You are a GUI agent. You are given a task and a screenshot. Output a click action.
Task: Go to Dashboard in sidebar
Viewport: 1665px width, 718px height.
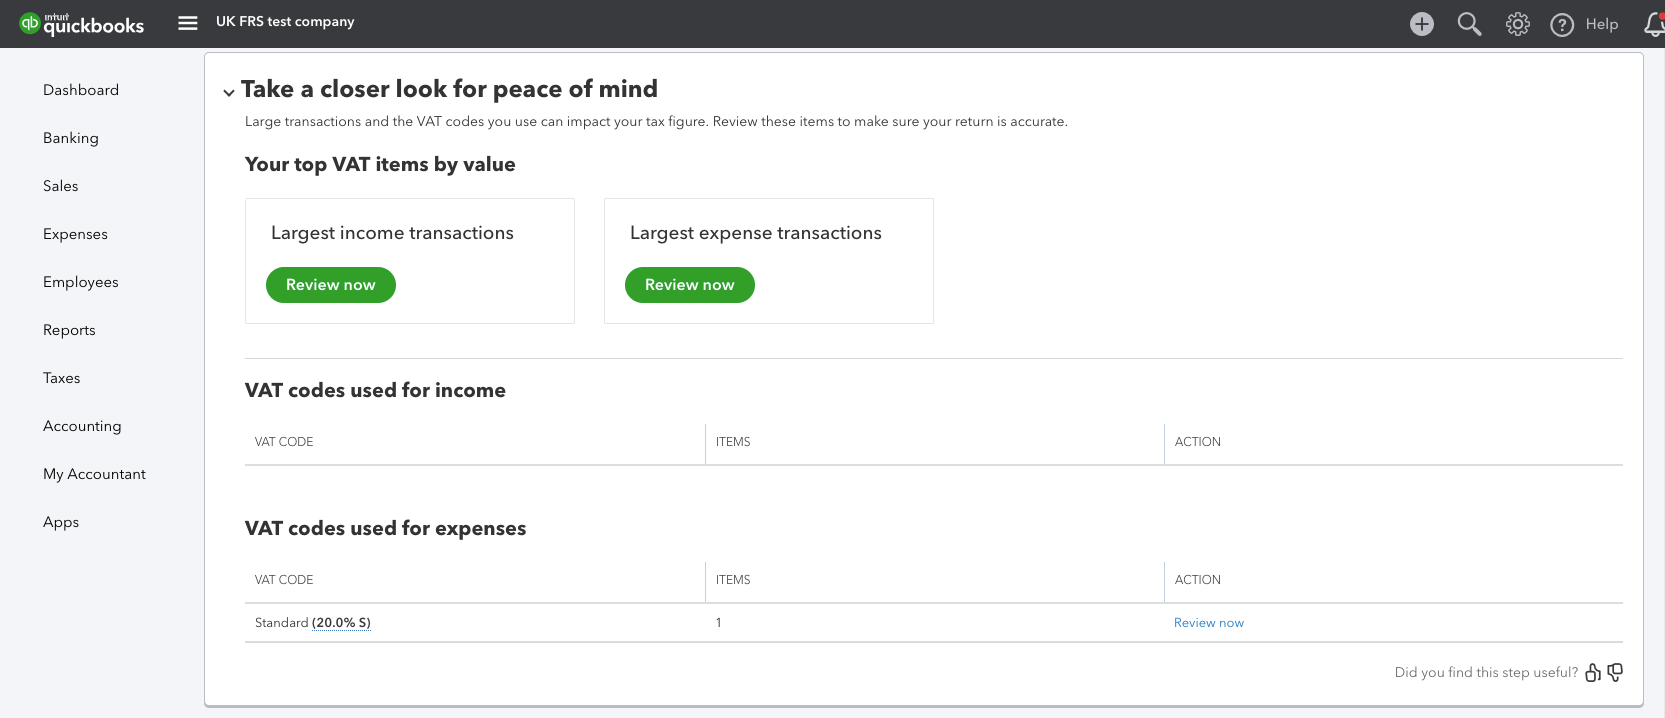tap(81, 90)
